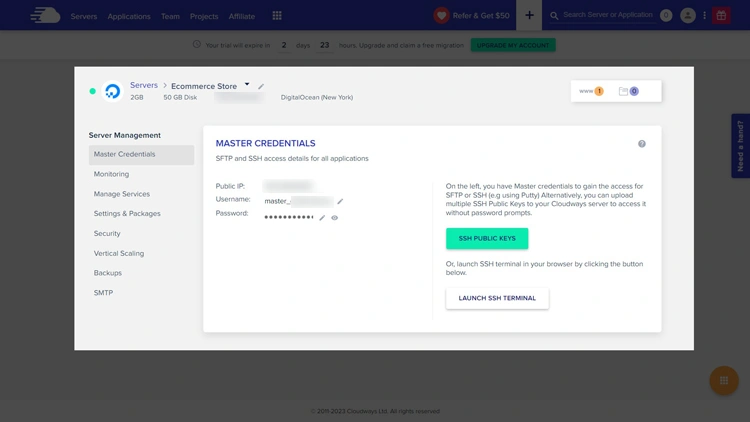Click the SSH Public Keys button
The image size is (750, 422).
[x=487, y=238]
